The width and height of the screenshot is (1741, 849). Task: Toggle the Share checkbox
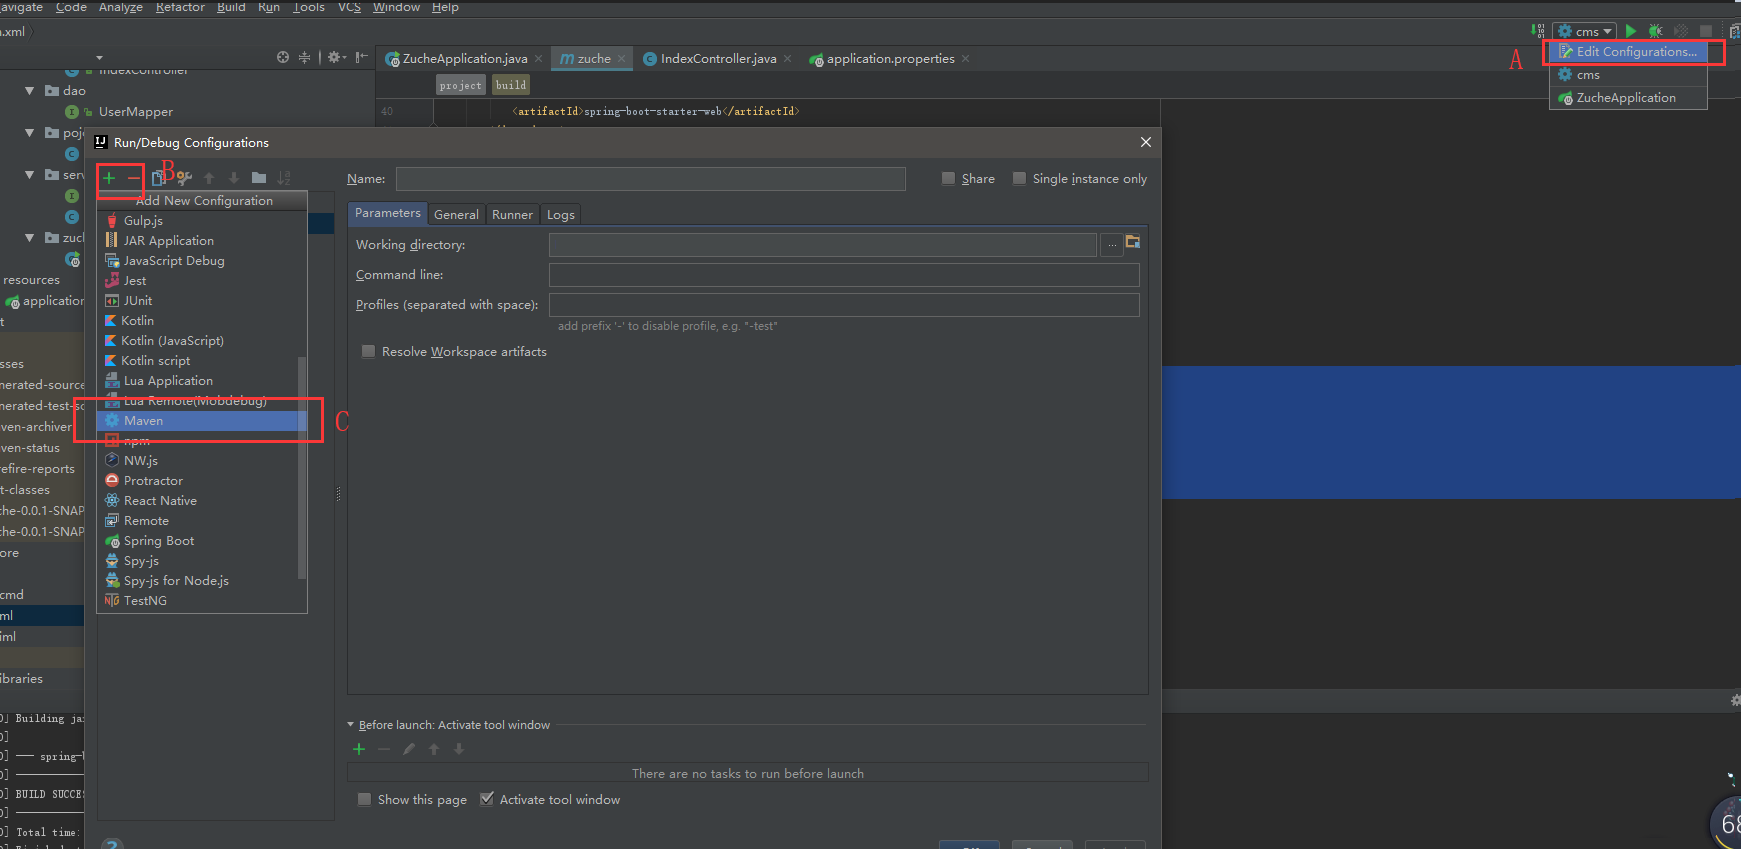point(948,179)
